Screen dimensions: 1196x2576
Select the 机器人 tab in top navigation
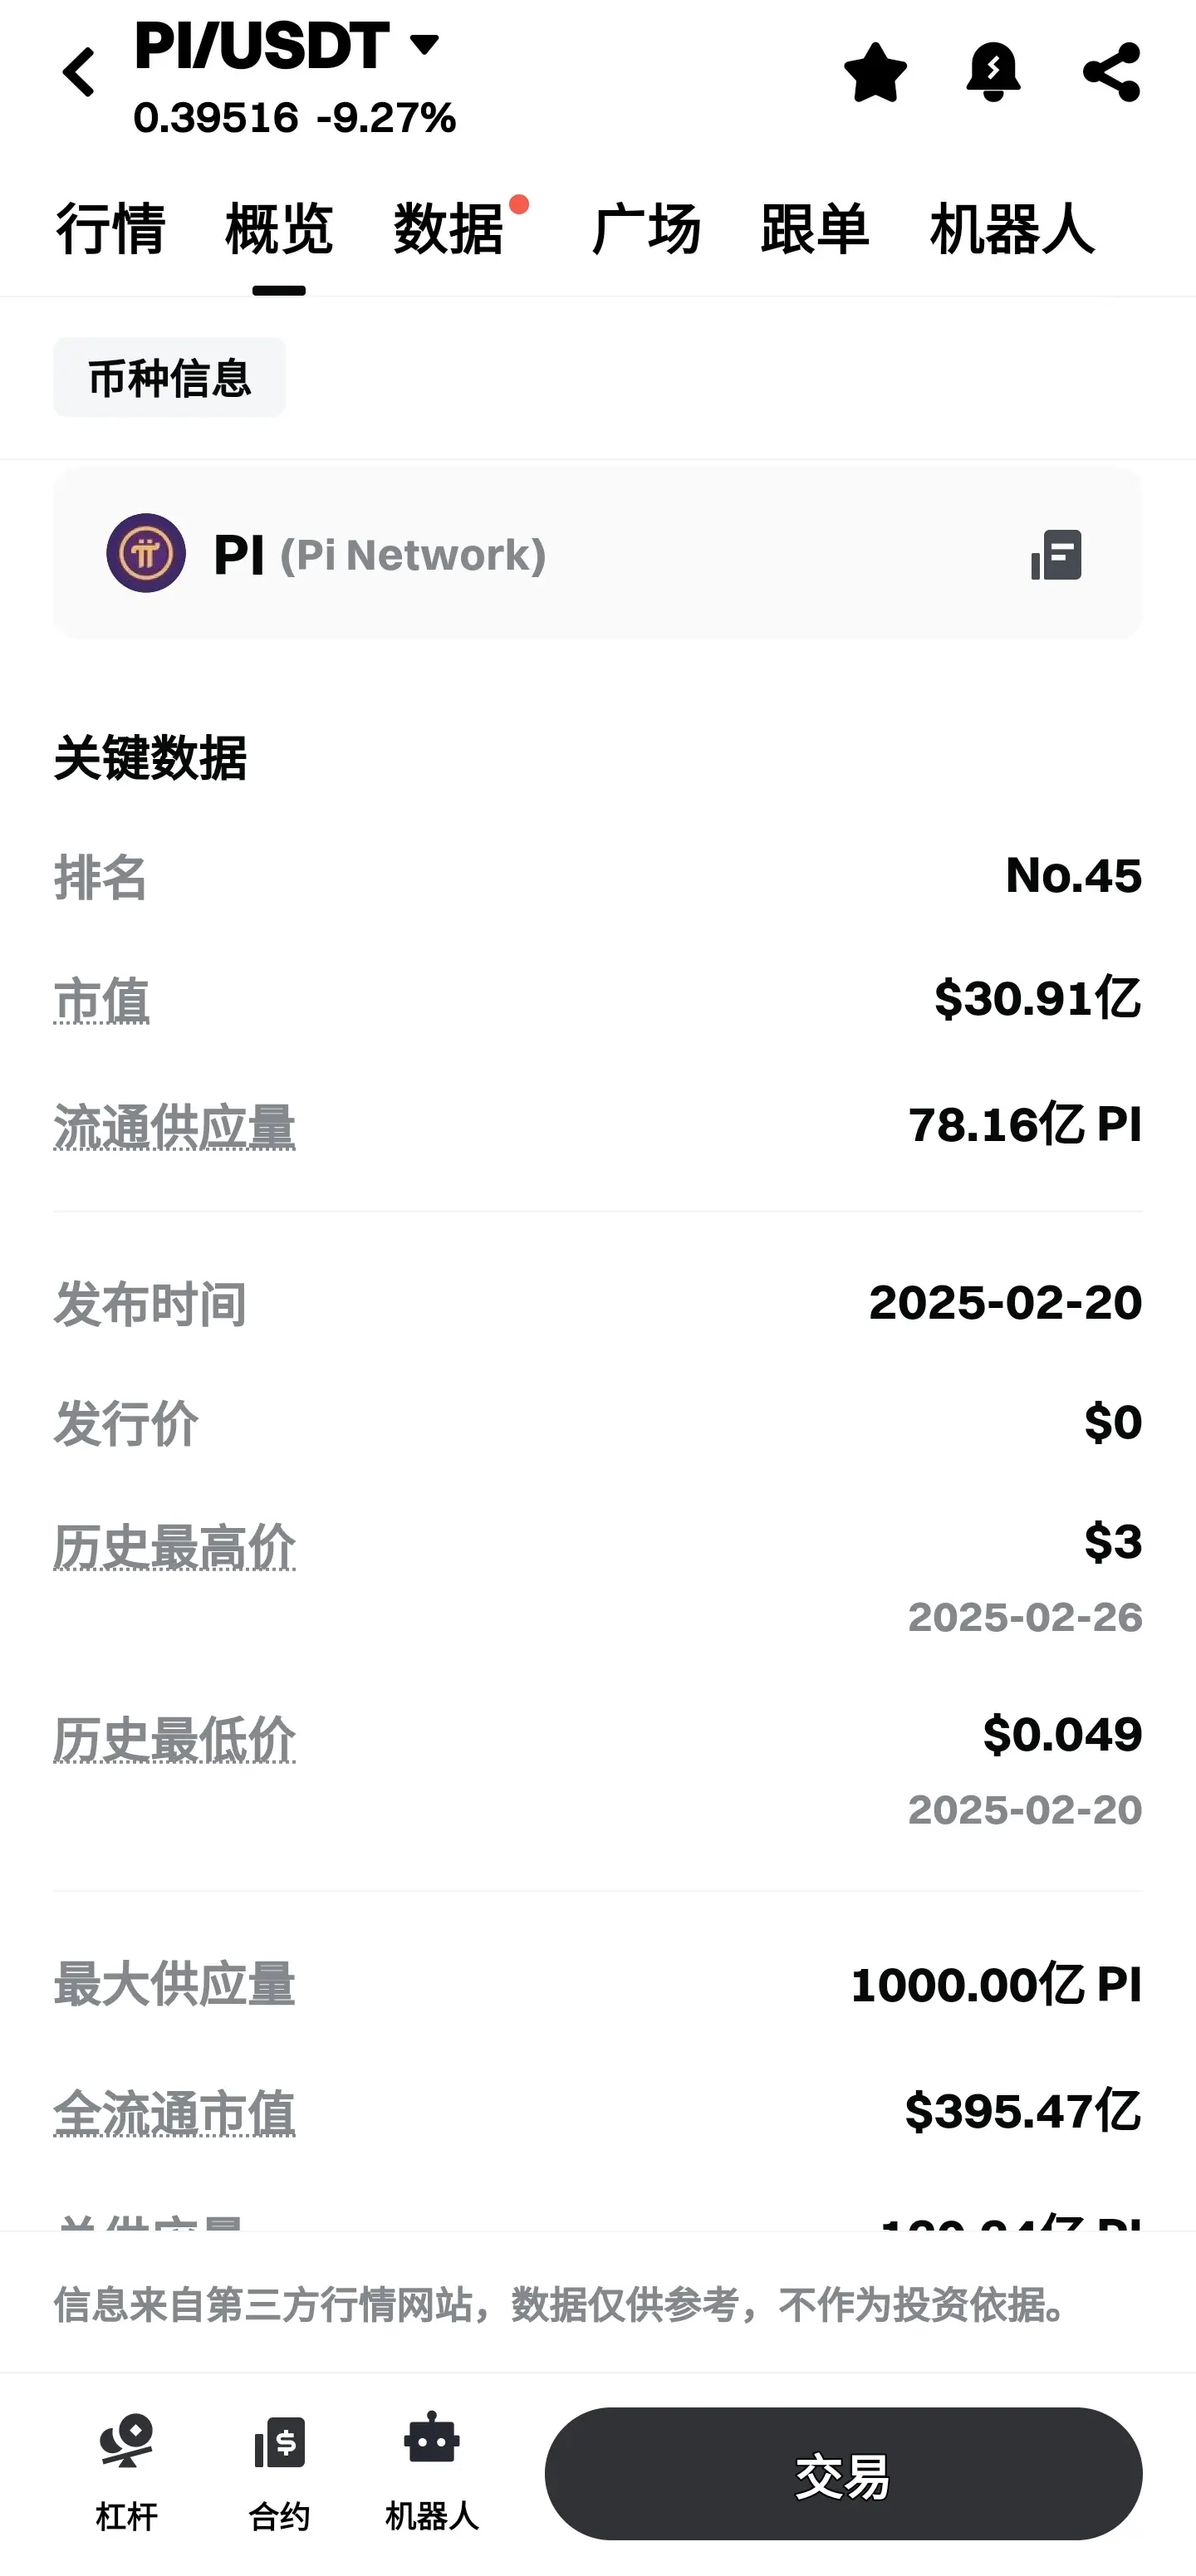[1012, 229]
